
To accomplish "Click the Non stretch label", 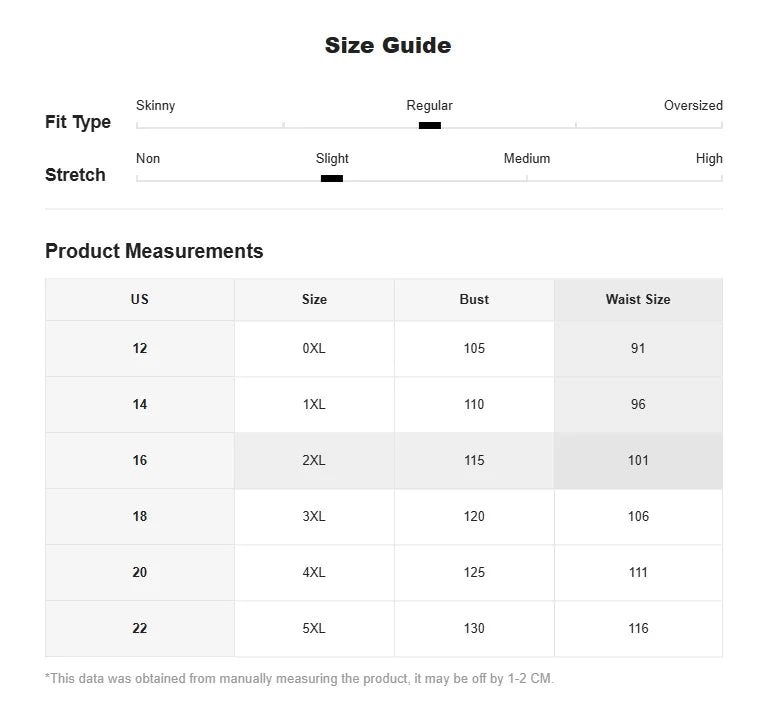I will coord(148,158).
